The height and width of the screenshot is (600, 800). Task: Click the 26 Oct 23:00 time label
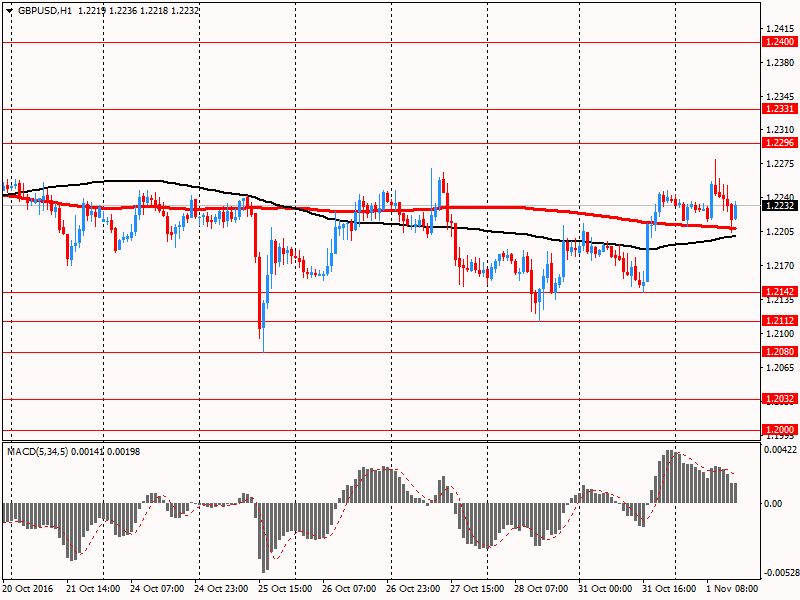[413, 589]
